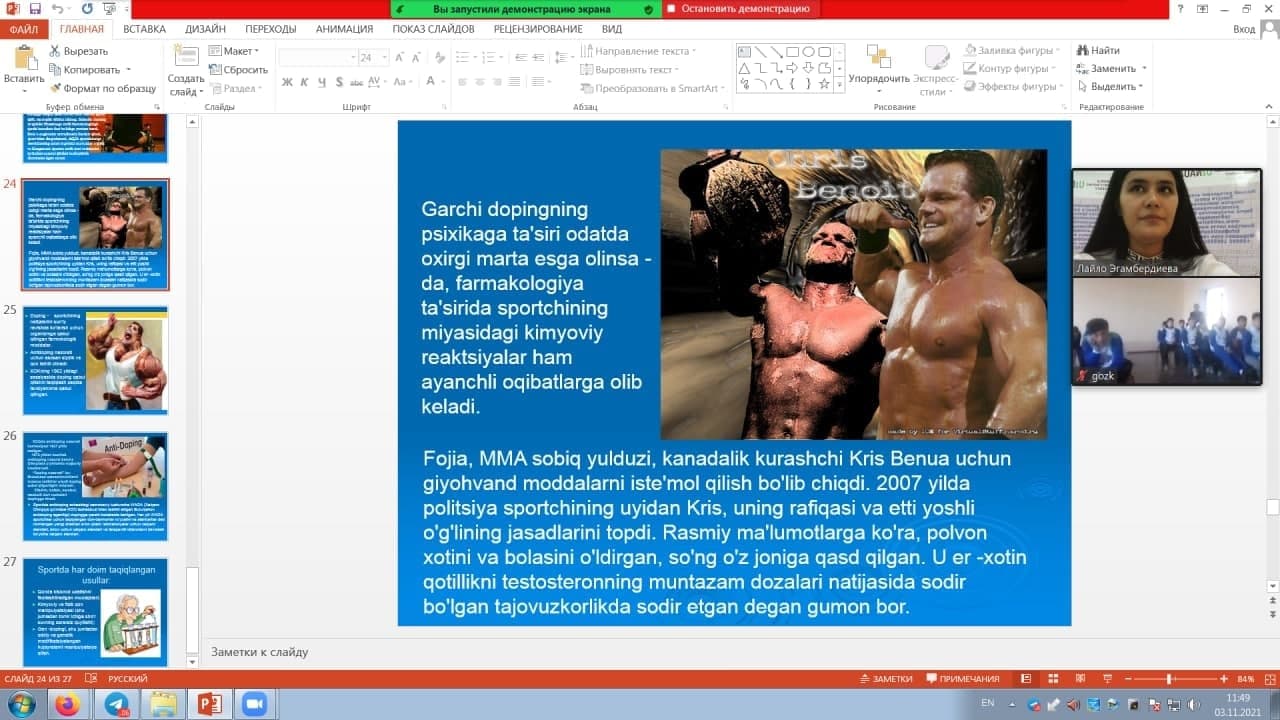
Task: Toggle underline Ч formatting
Action: 321,82
